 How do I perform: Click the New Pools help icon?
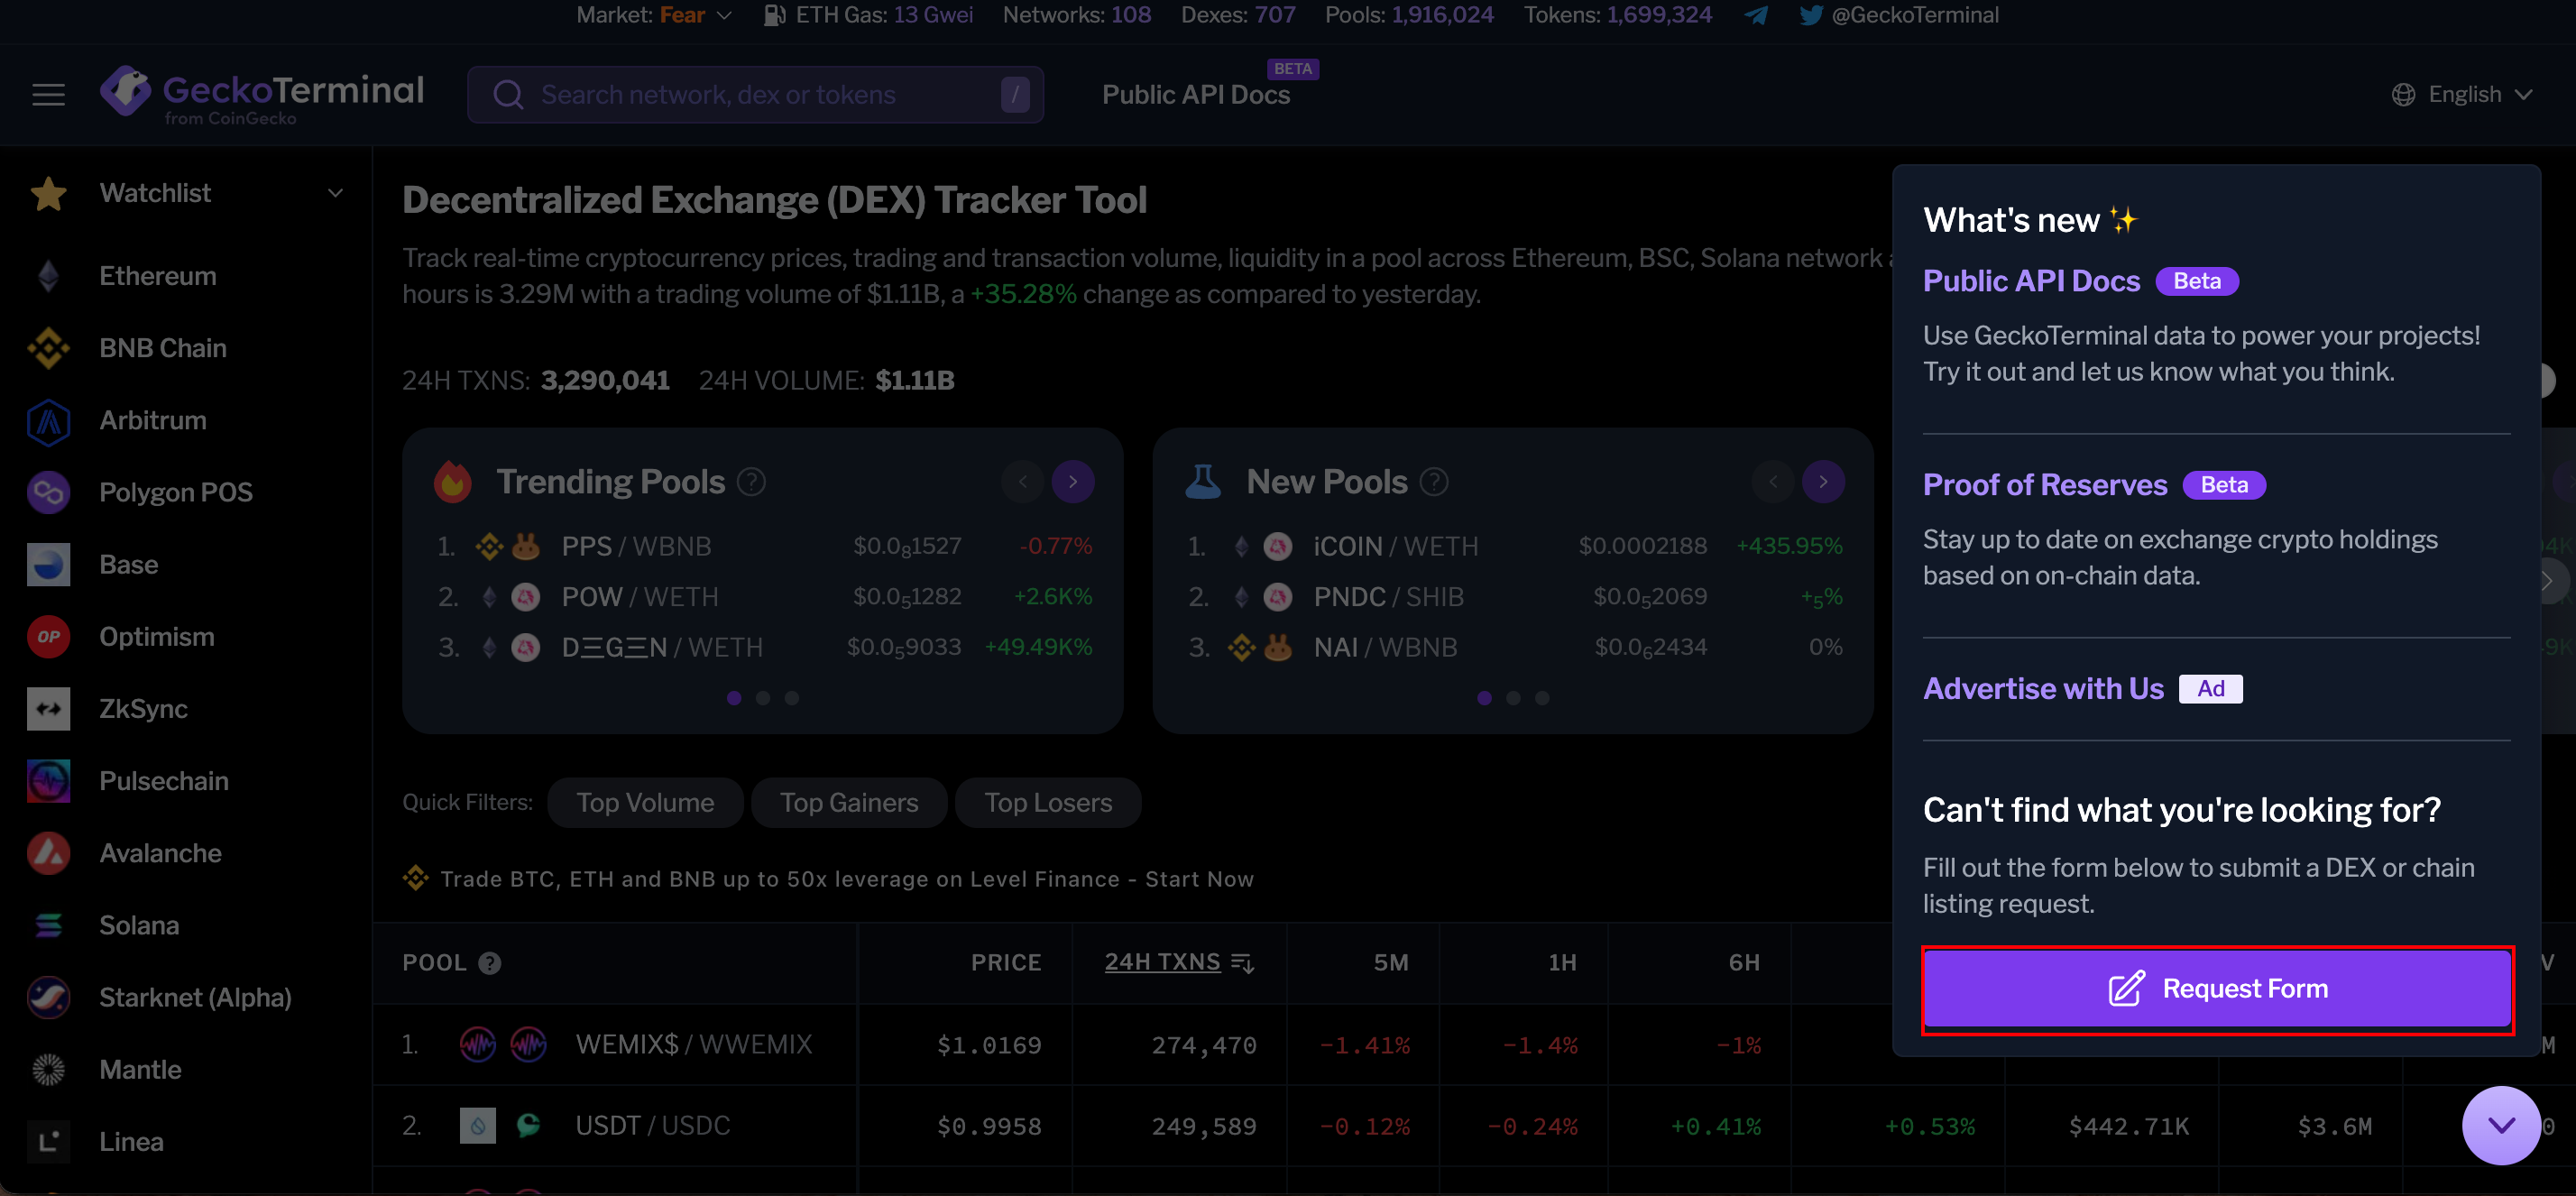tap(1434, 482)
